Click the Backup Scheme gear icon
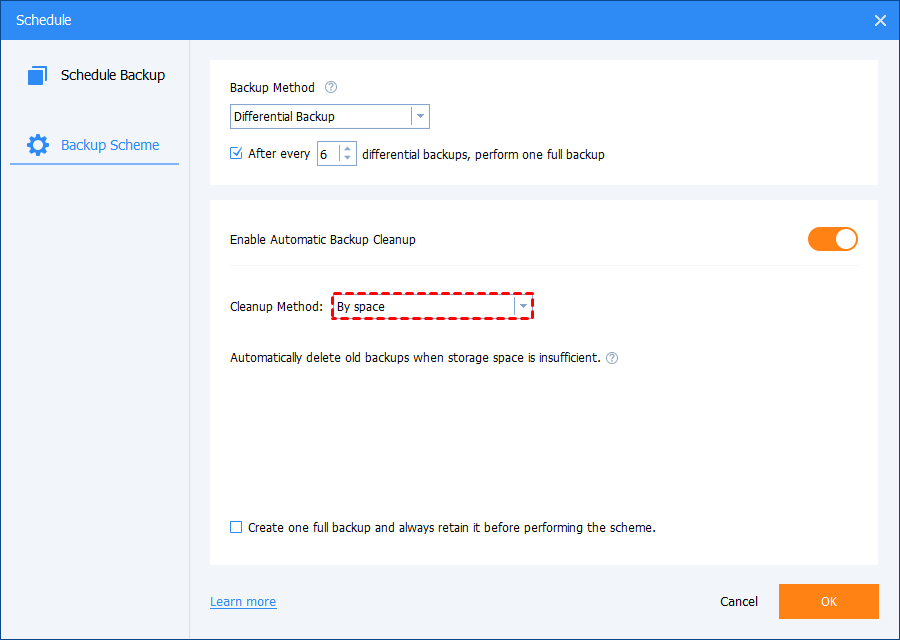 (x=38, y=145)
